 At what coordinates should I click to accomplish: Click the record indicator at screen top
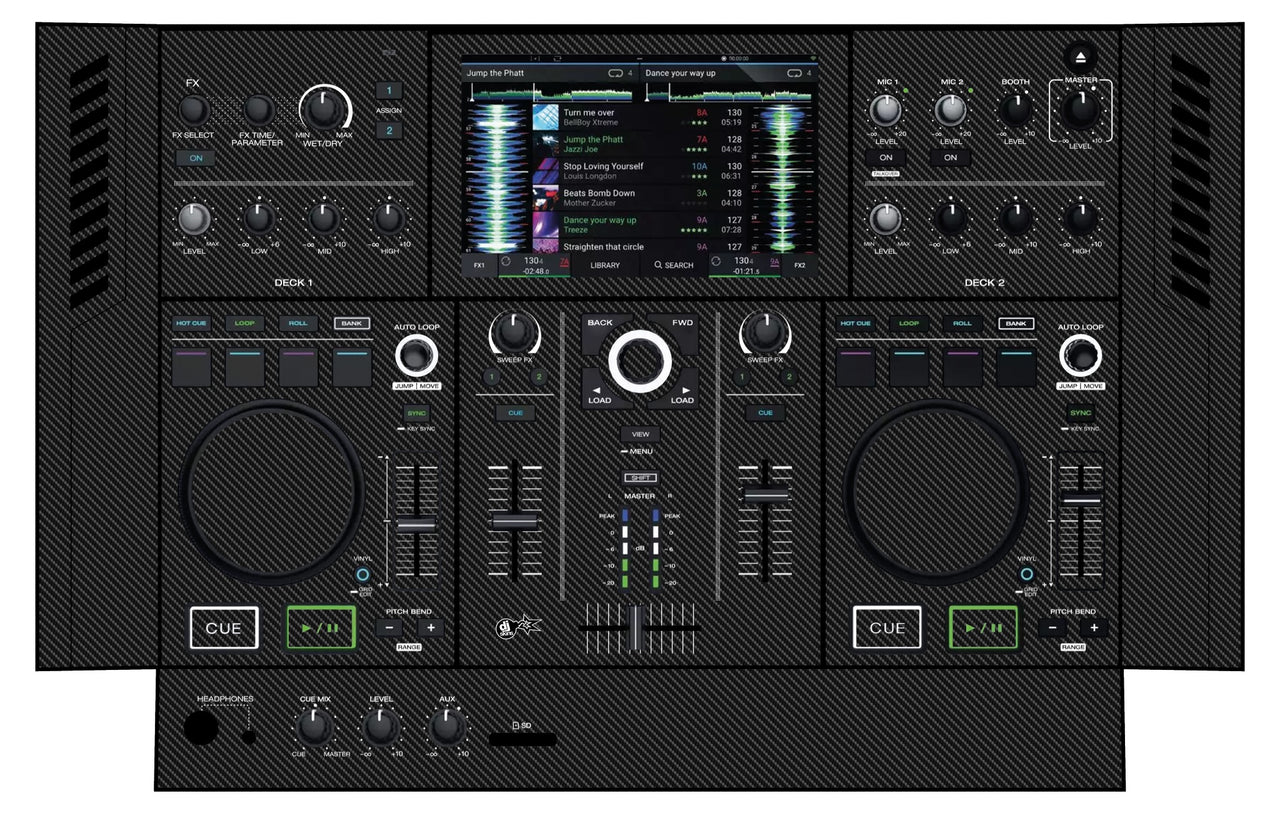point(724,58)
